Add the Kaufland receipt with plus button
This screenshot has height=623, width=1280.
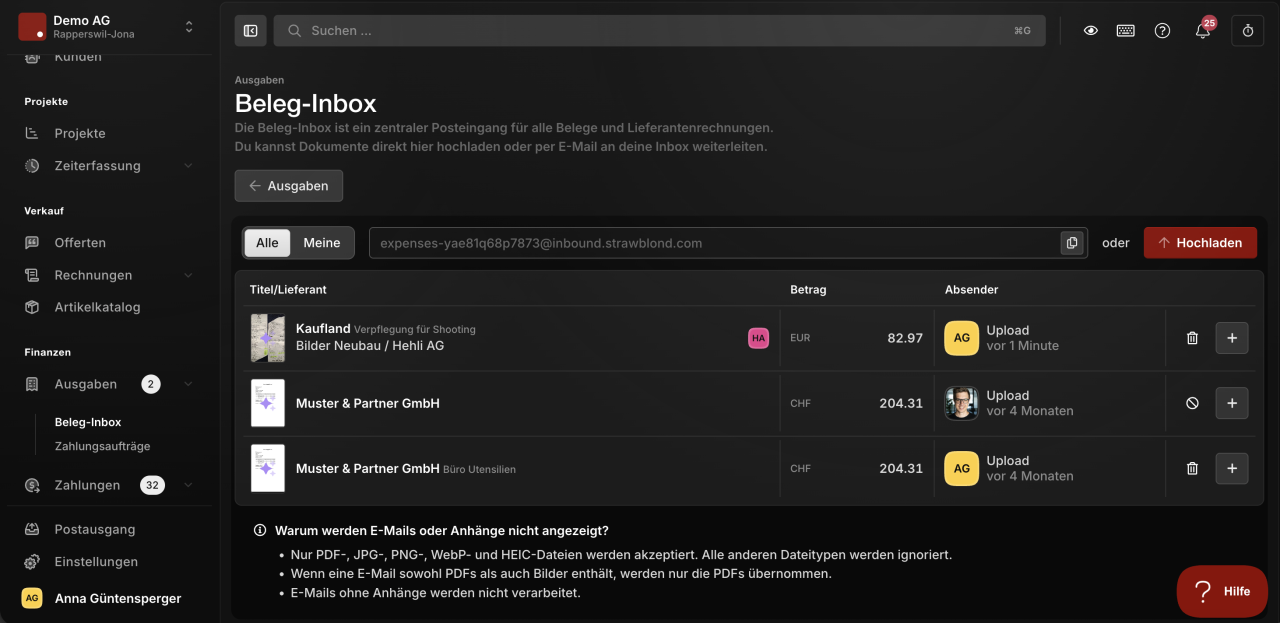(x=1232, y=338)
